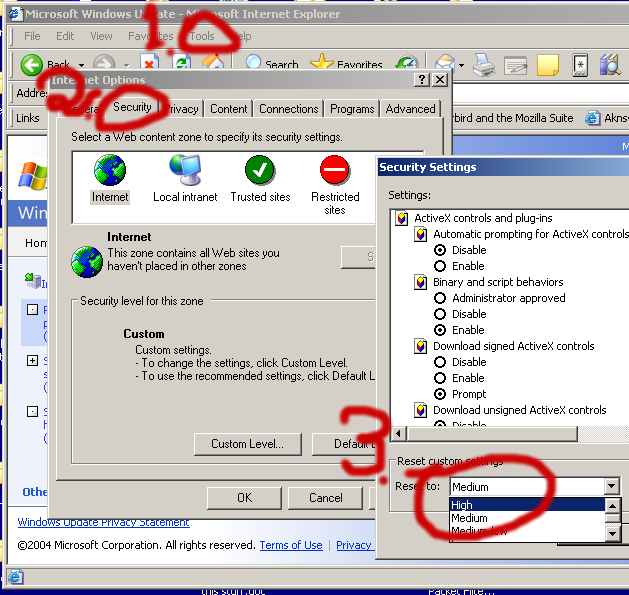Click the settings list horizontal scrollbar
This screenshot has width=629, height=595.
pos(500,434)
